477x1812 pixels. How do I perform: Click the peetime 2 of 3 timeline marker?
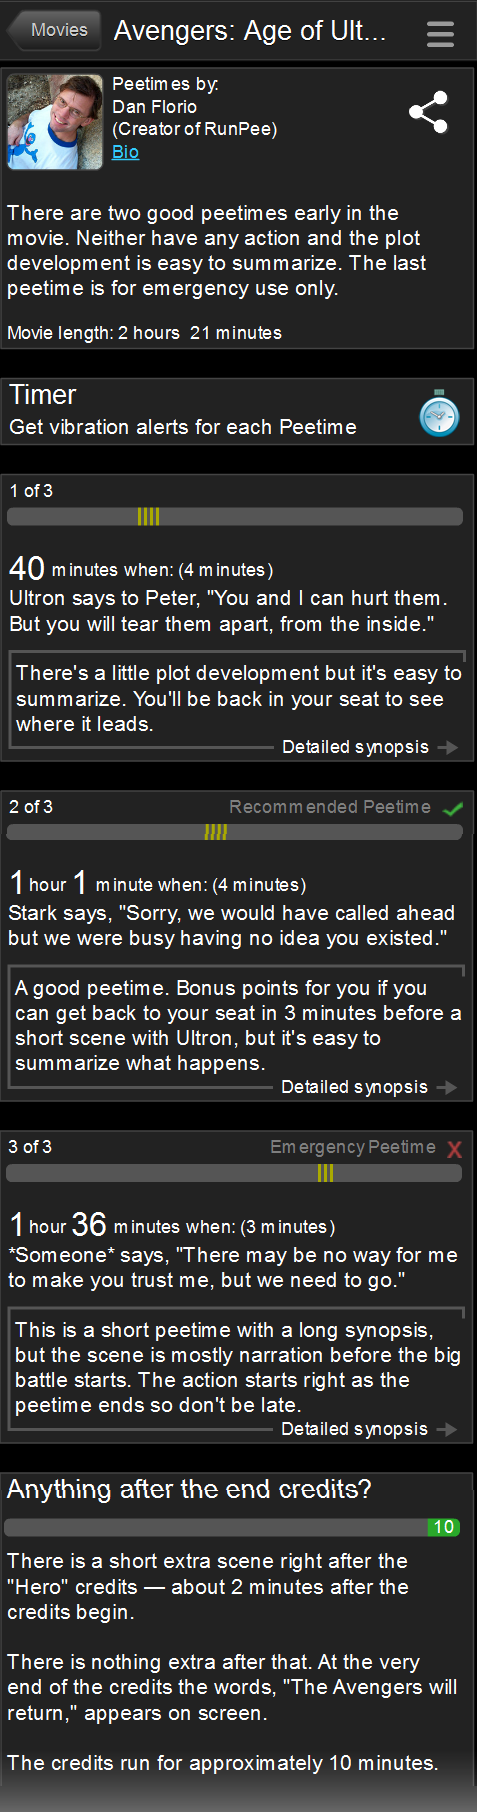click(x=216, y=832)
